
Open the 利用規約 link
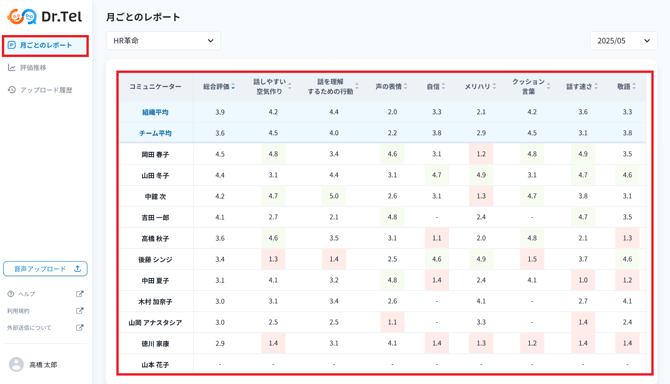click(18, 311)
